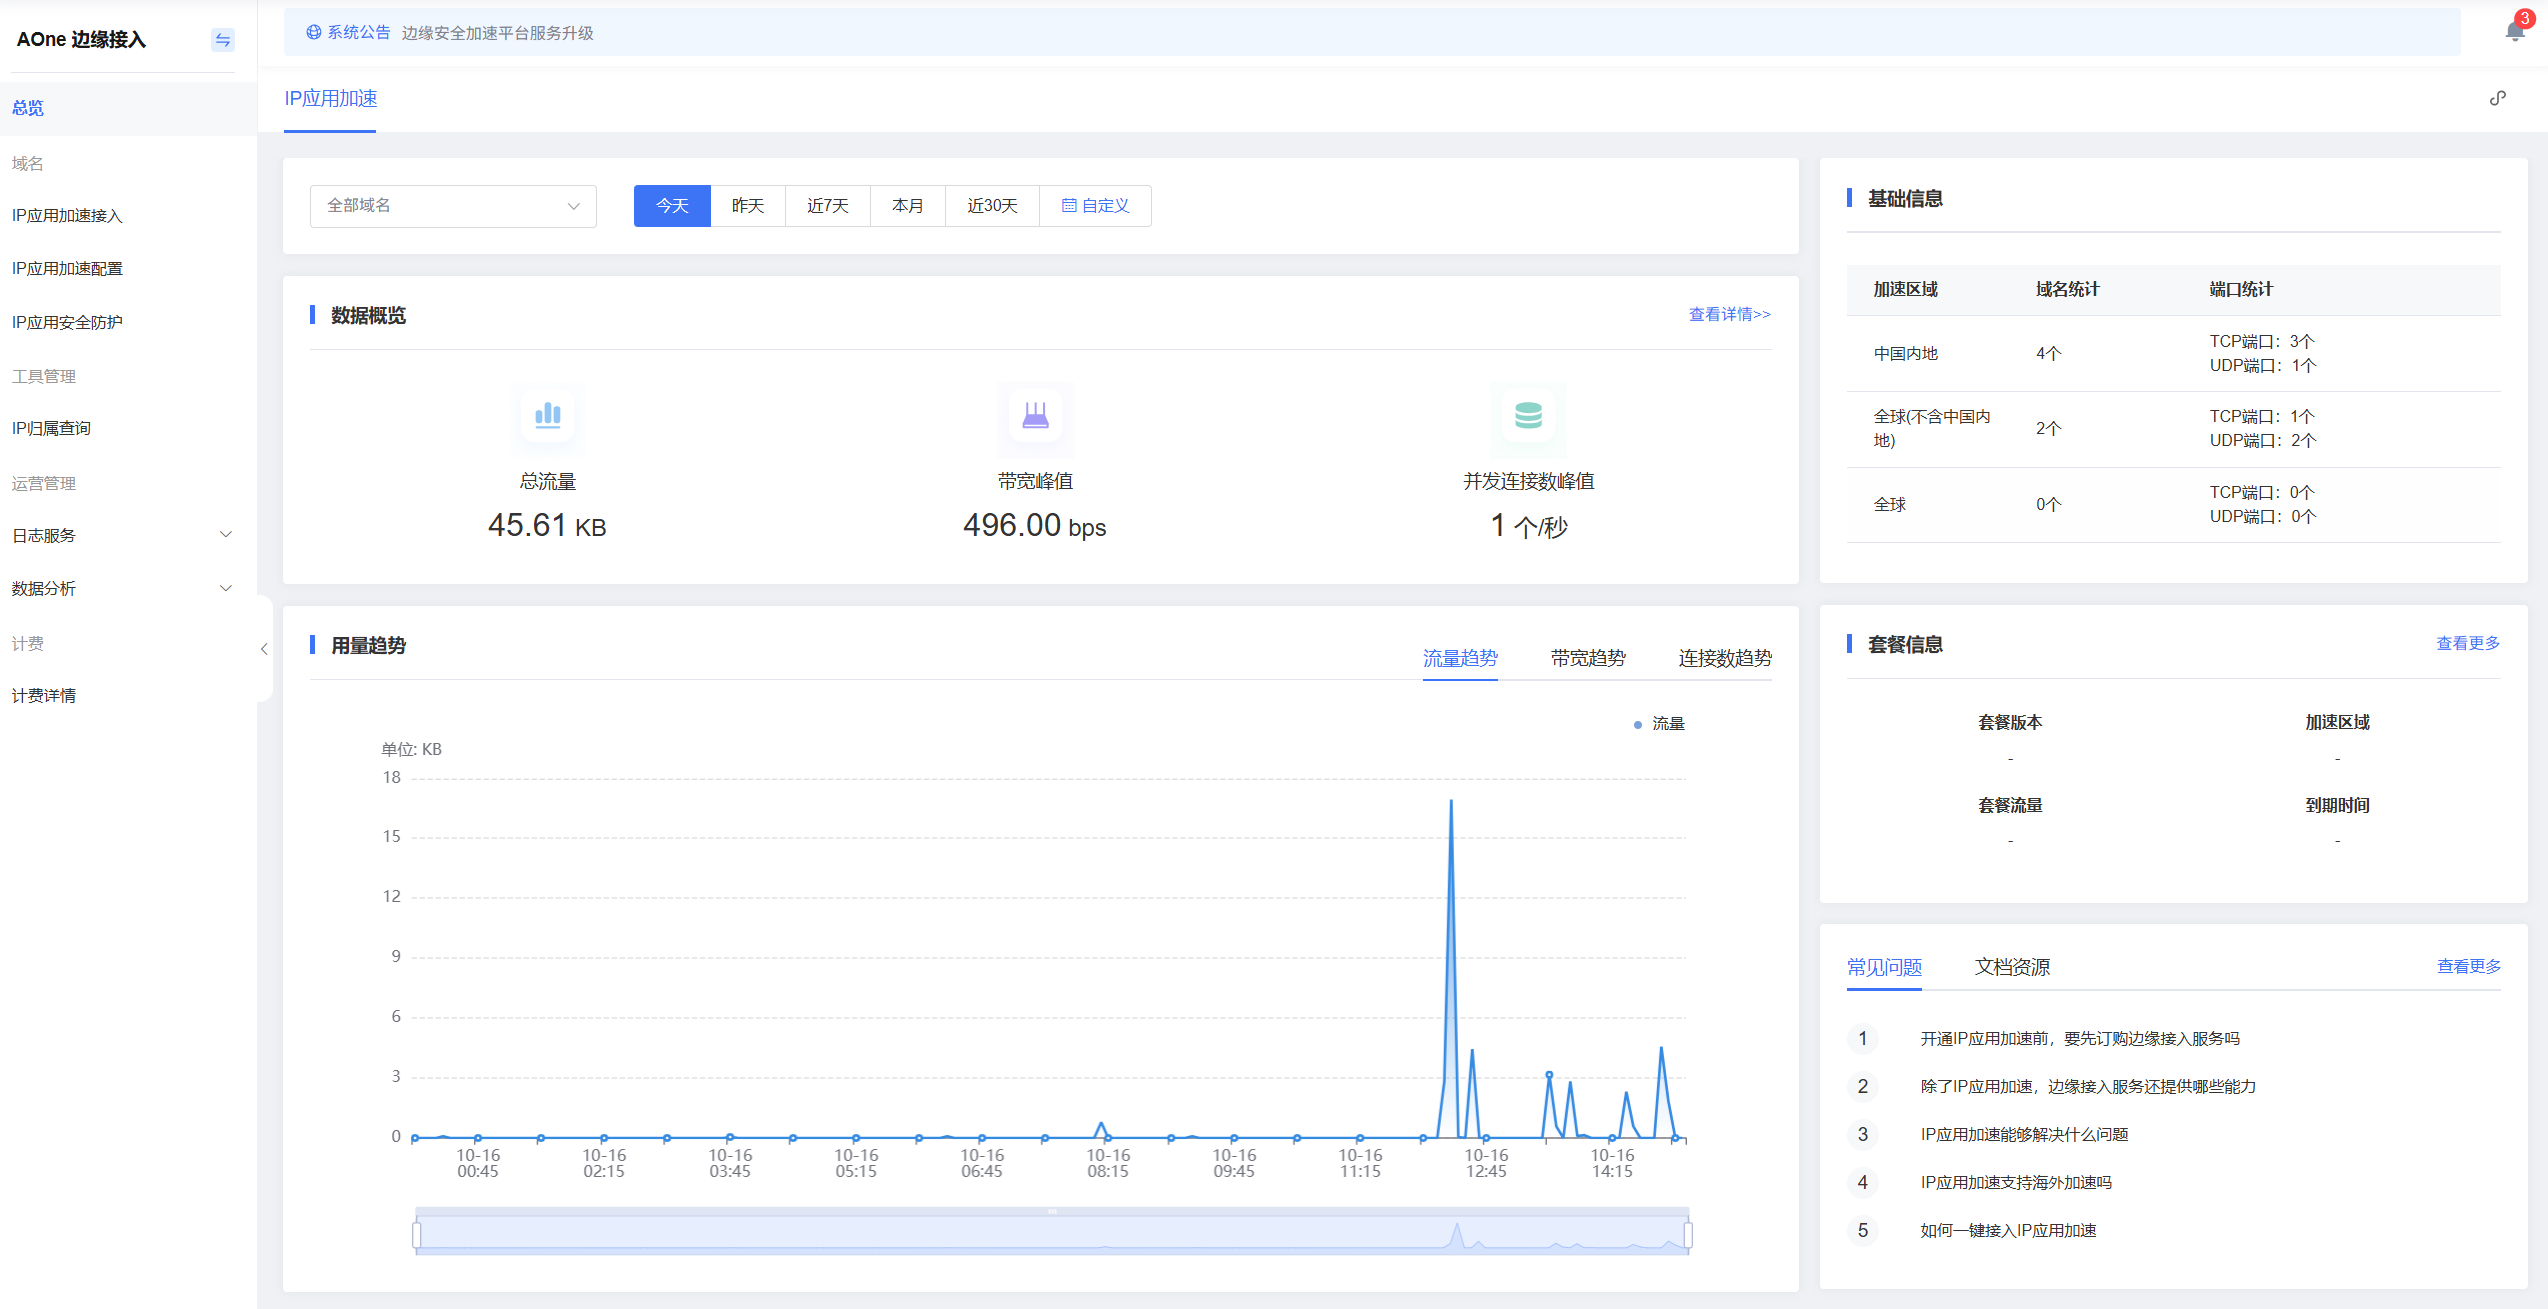
Task: Open the 查看详情>> link in data overview
Action: coord(1729,315)
